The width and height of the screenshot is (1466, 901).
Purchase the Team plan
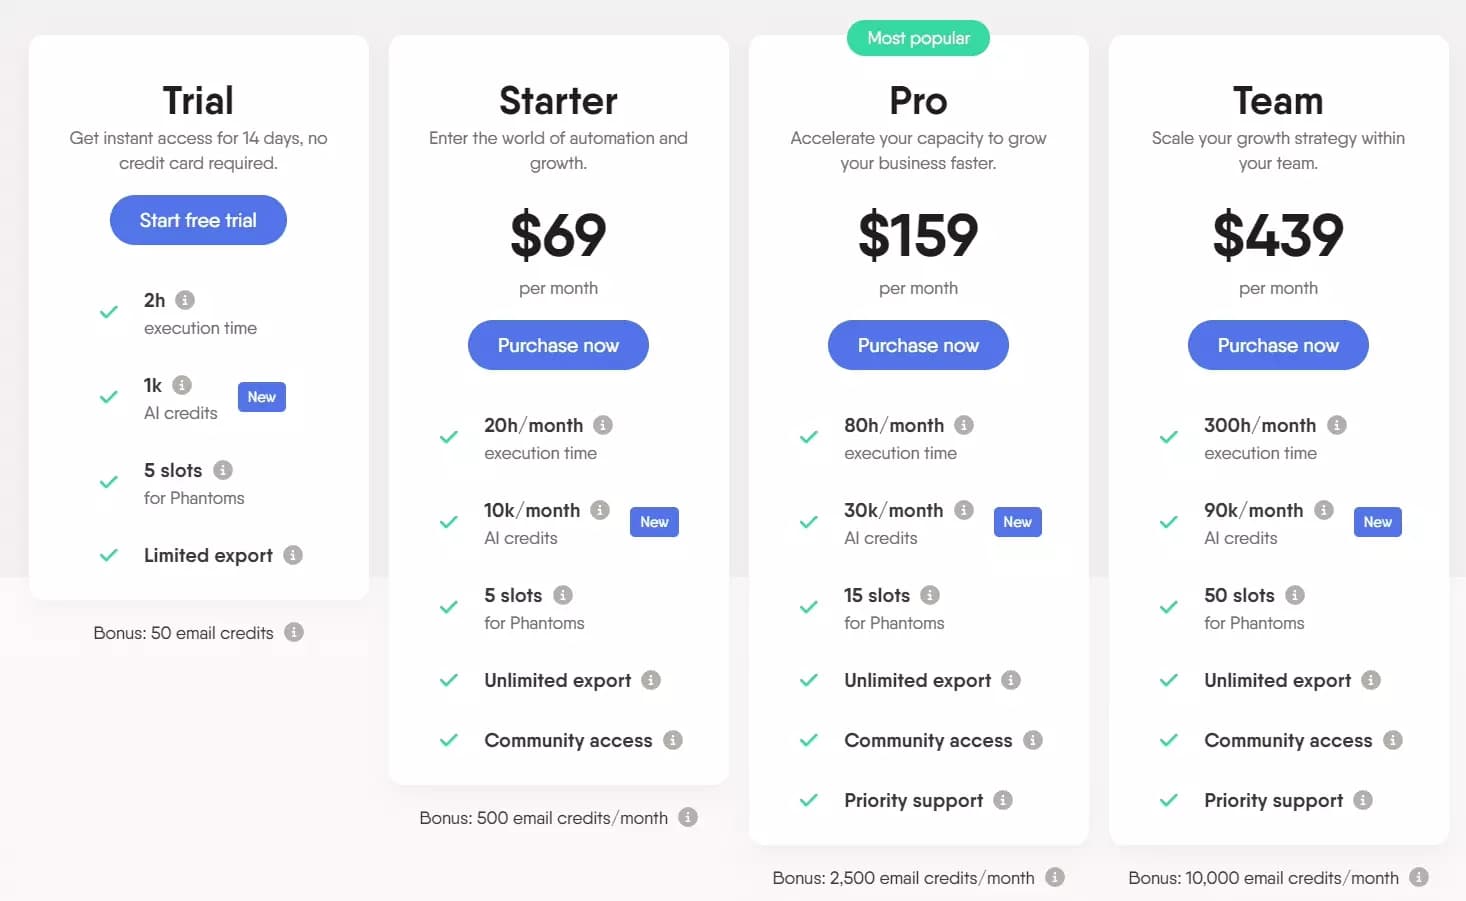click(x=1278, y=345)
